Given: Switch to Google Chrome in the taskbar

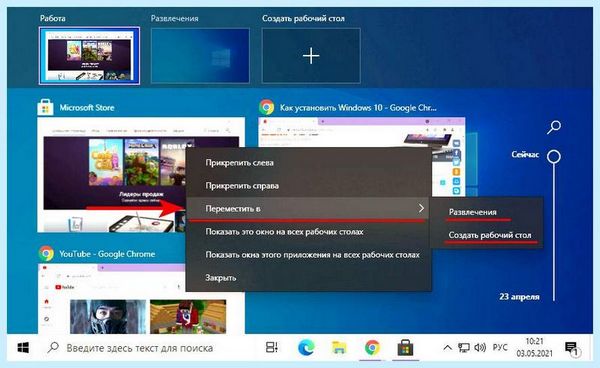Looking at the screenshot, I should click(x=372, y=348).
